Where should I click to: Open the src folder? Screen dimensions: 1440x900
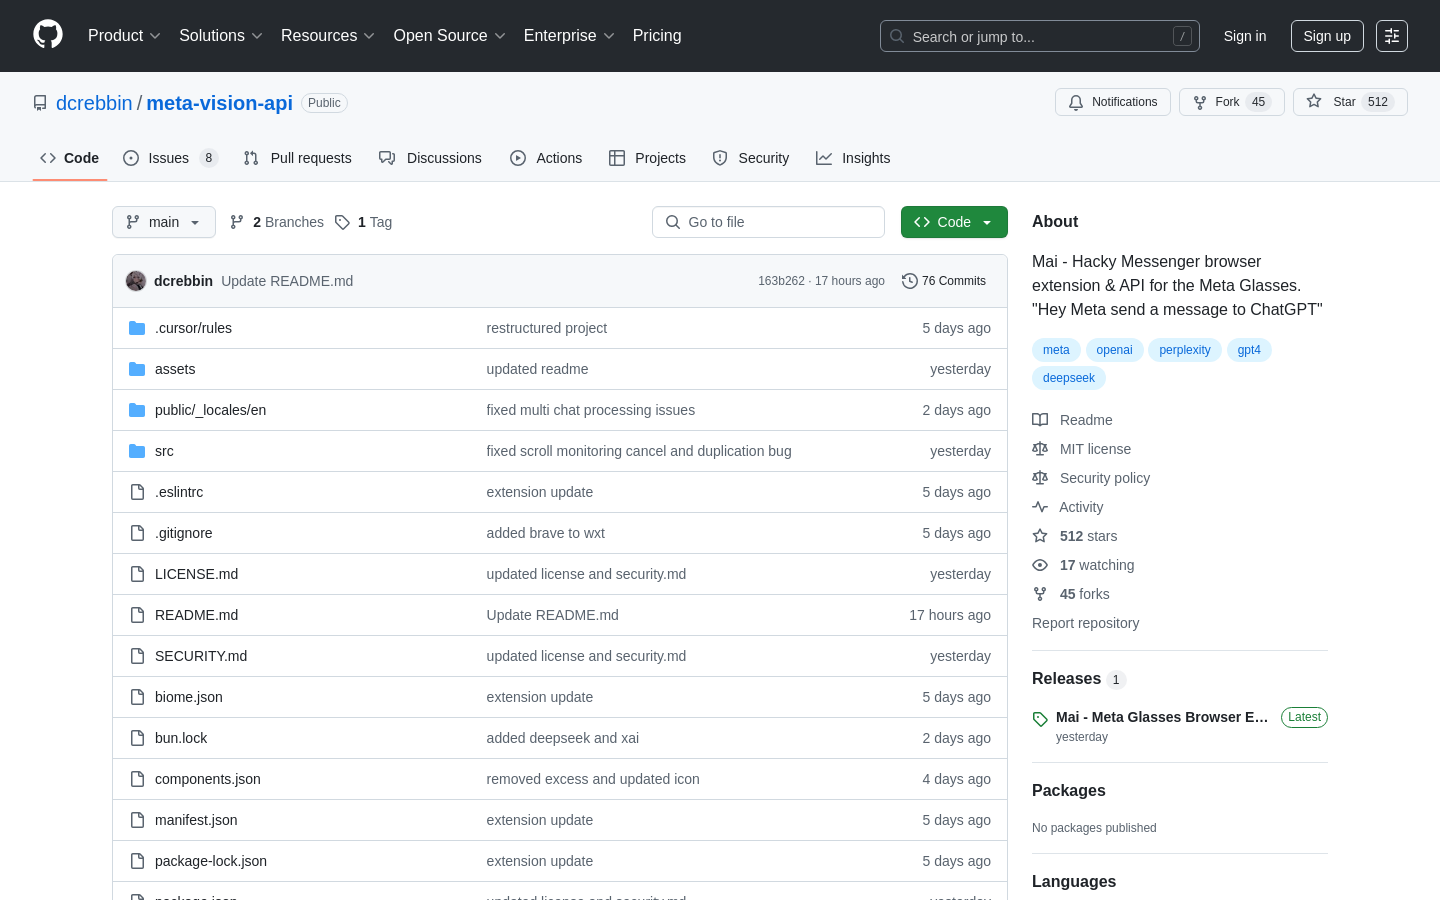(x=164, y=451)
